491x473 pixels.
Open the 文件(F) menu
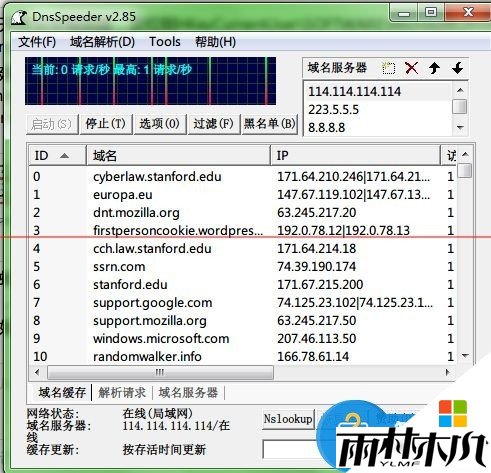37,42
